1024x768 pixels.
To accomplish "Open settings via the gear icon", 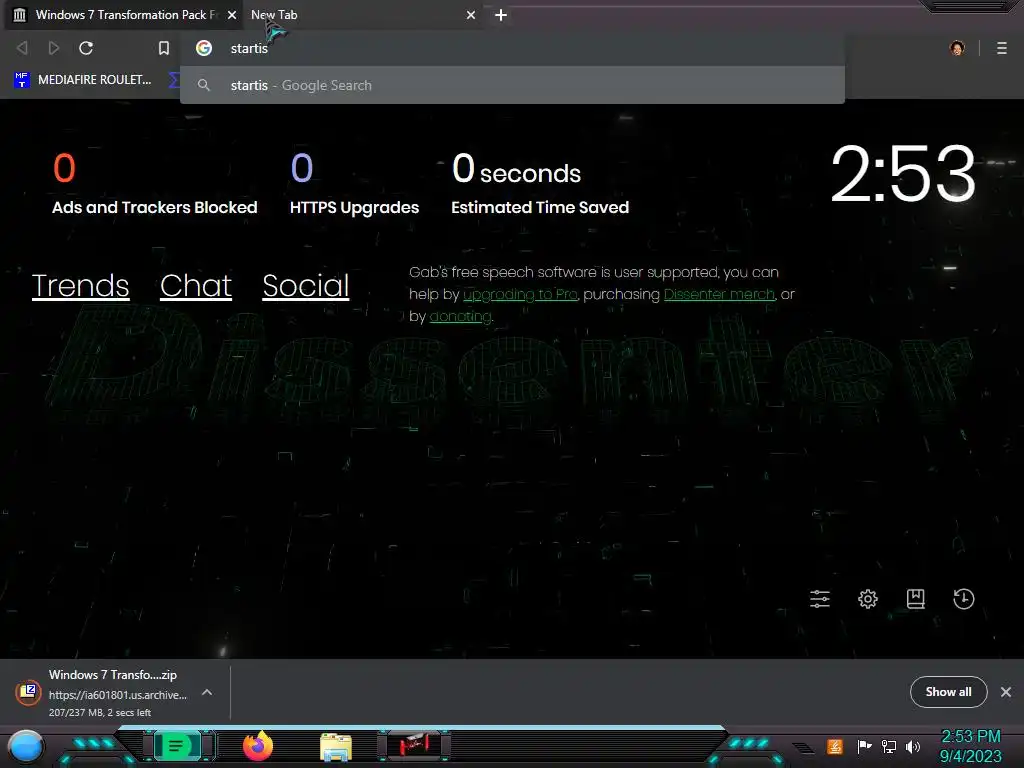I will click(x=868, y=599).
